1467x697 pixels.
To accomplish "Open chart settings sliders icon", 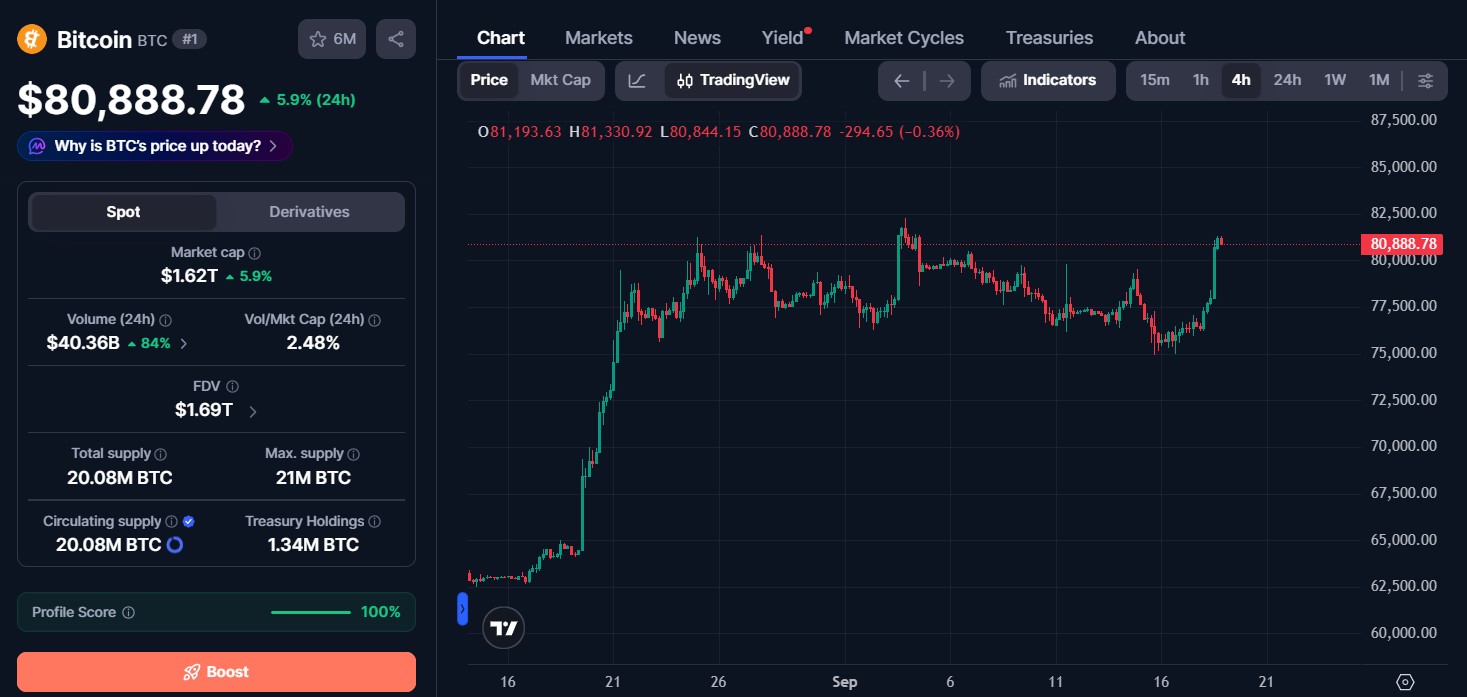I will click(x=1426, y=80).
